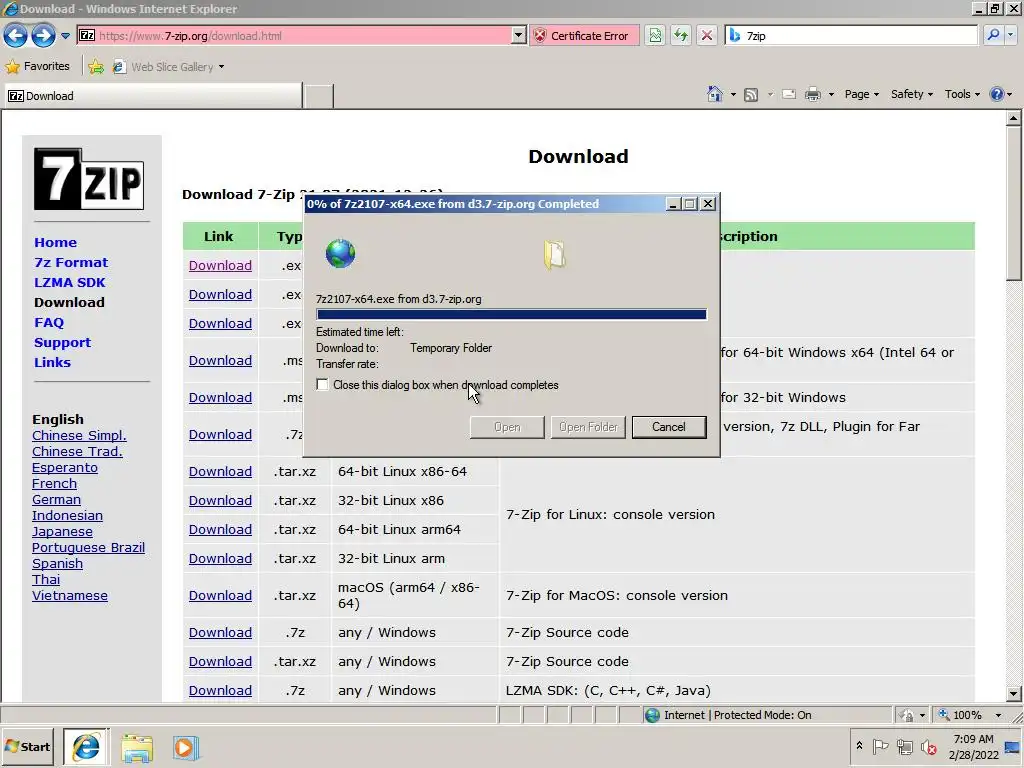This screenshot has height=768, width=1024.
Task: Click the Read Mail icon
Action: (x=789, y=94)
